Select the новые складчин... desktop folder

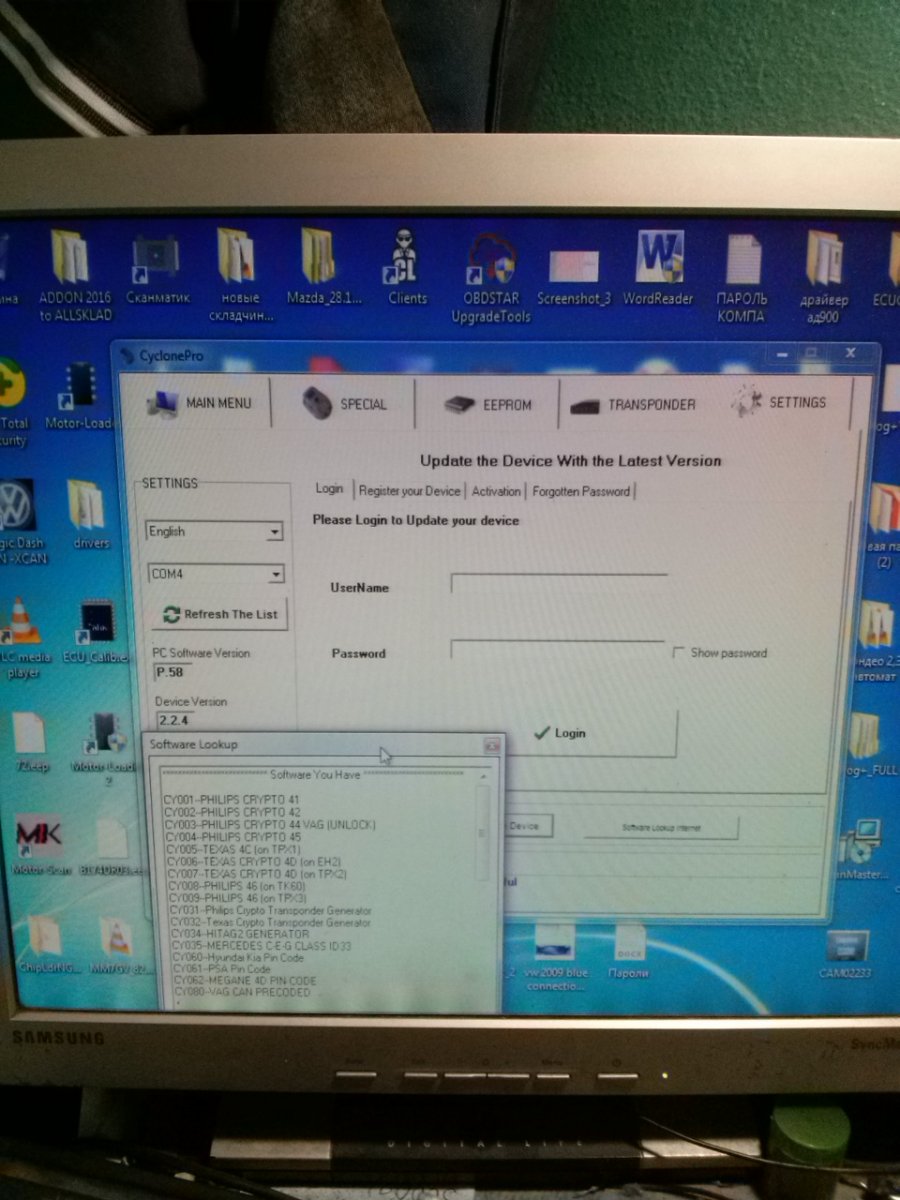point(239,275)
